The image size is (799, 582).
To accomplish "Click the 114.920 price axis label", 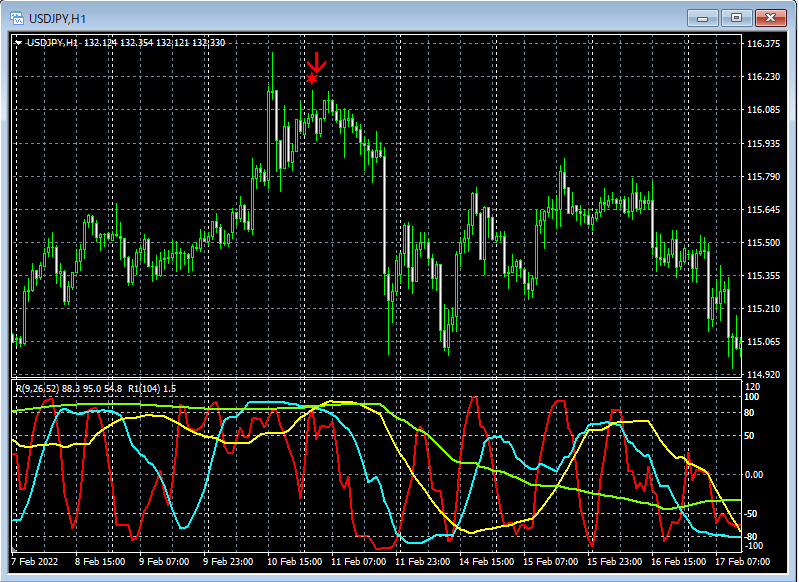I will 763,375.
